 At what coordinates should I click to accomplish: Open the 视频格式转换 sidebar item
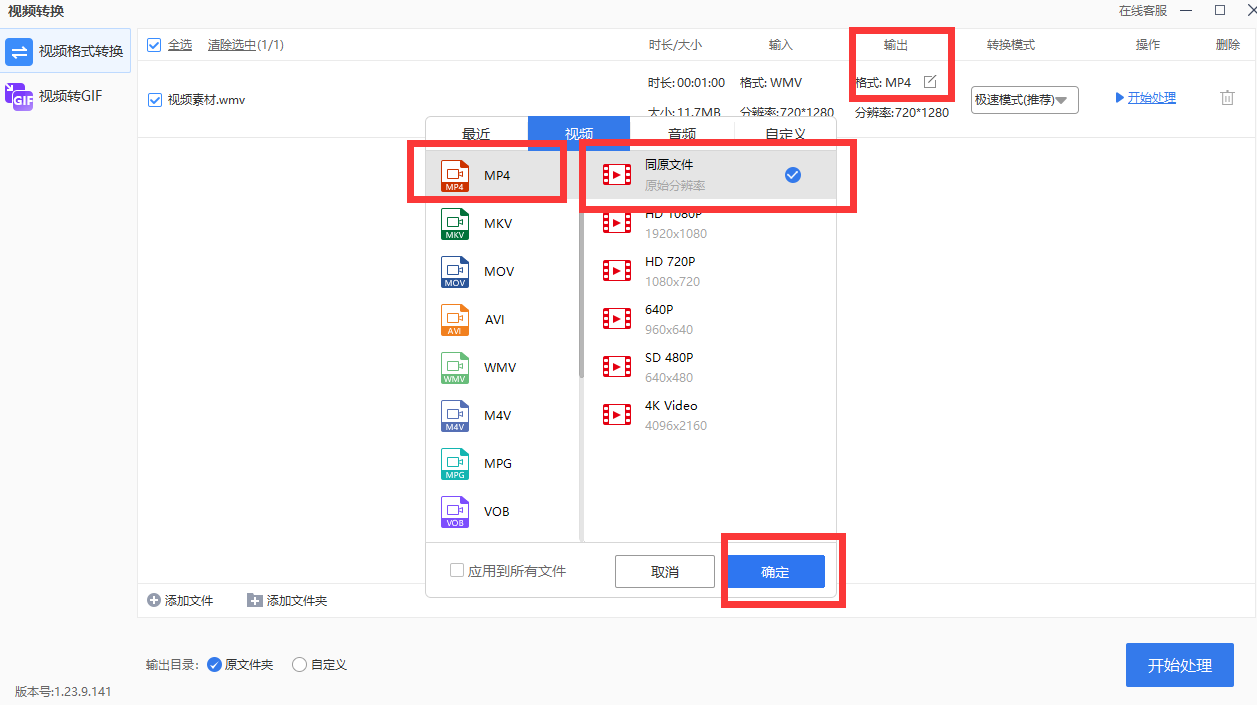(x=65, y=51)
